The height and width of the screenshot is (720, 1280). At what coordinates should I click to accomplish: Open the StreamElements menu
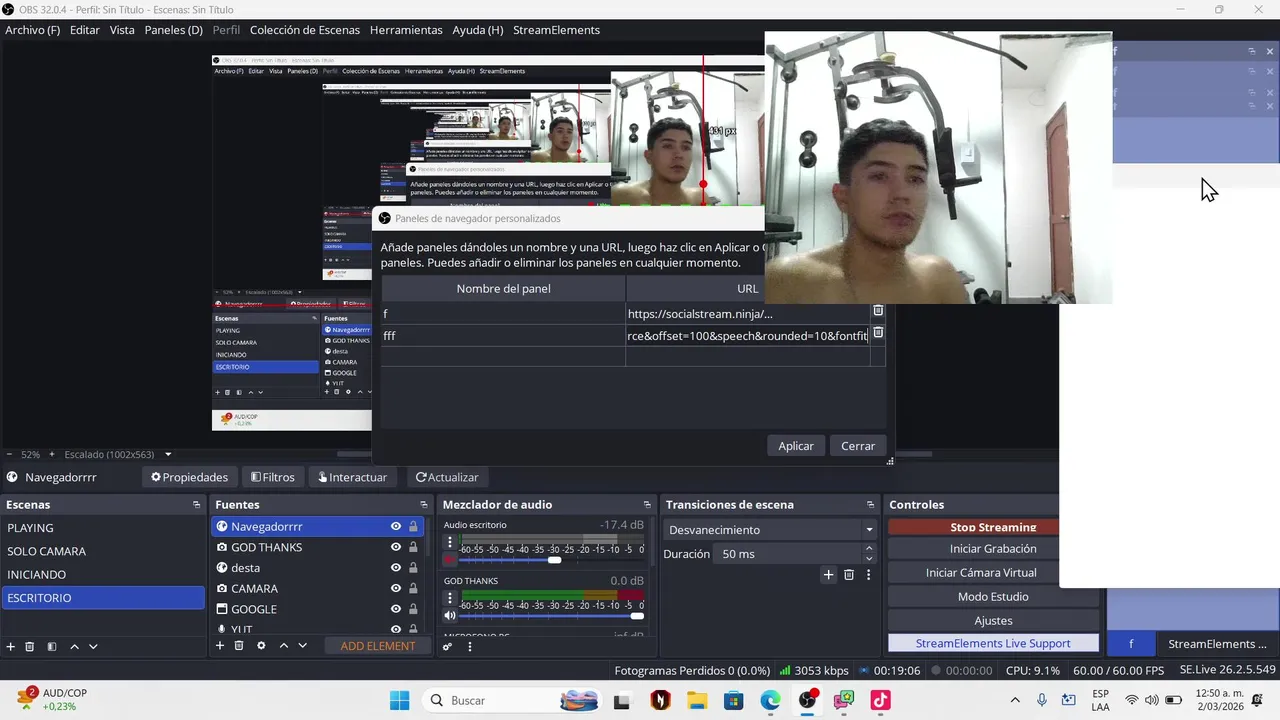556,30
